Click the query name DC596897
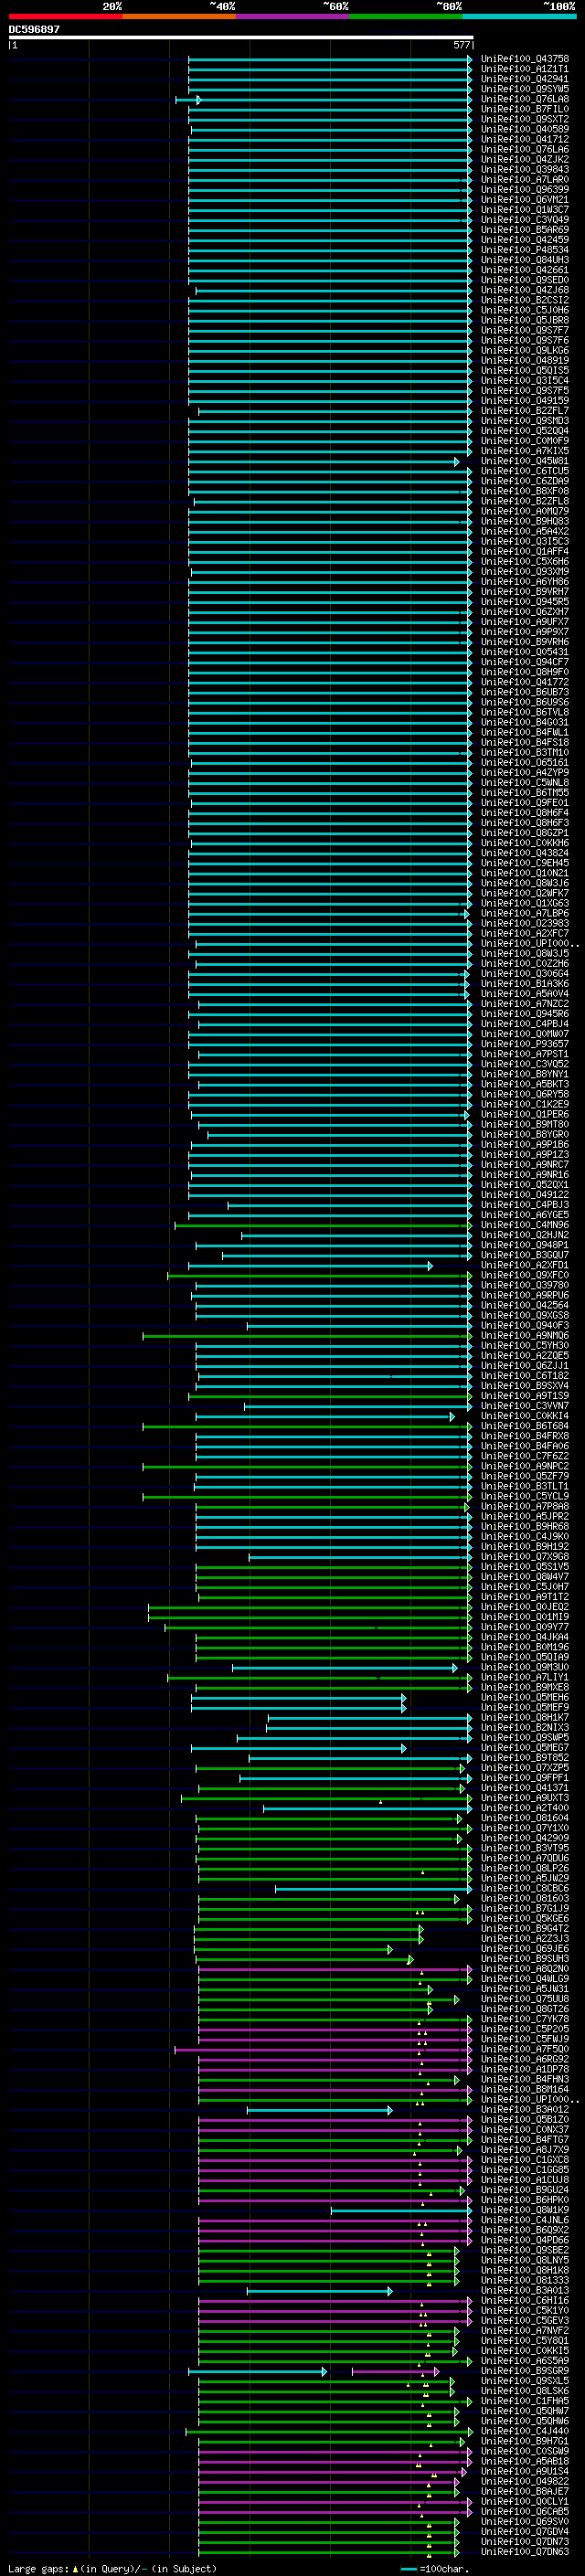Image resolution: width=585 pixels, height=2576 pixels. pyautogui.click(x=34, y=29)
